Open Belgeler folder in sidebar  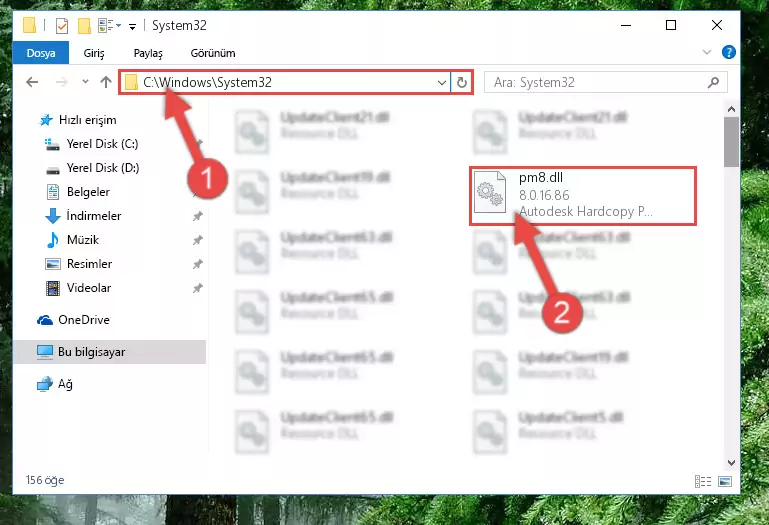click(x=88, y=192)
